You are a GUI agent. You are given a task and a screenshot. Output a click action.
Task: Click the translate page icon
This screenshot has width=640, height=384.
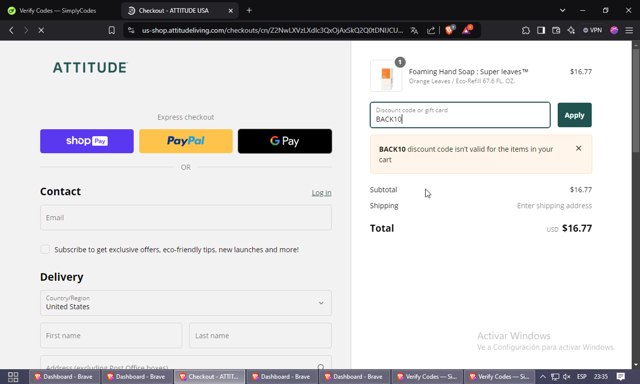pos(414,30)
